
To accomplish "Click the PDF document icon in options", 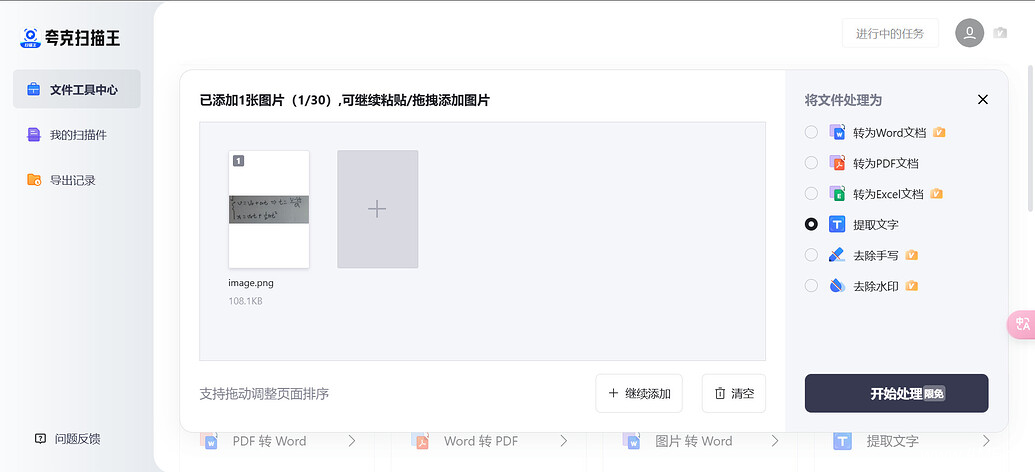I will [x=837, y=163].
